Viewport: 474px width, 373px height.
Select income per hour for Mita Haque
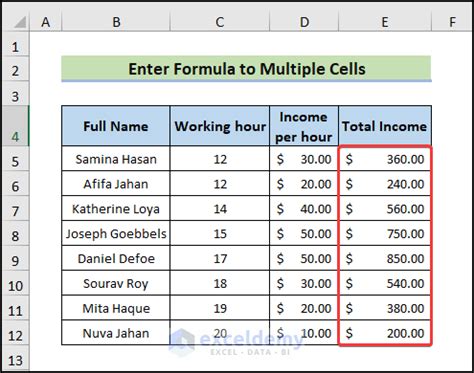(x=304, y=308)
